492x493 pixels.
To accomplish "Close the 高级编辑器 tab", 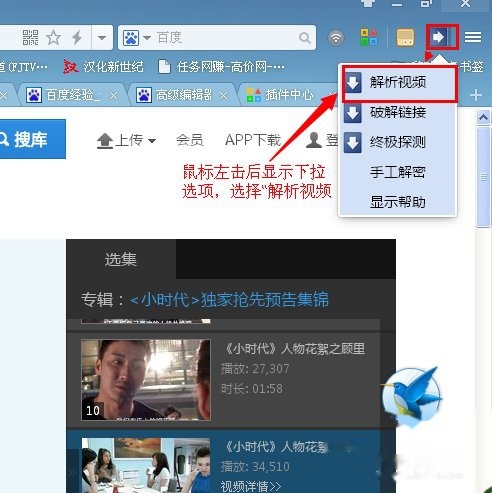I will 224,96.
